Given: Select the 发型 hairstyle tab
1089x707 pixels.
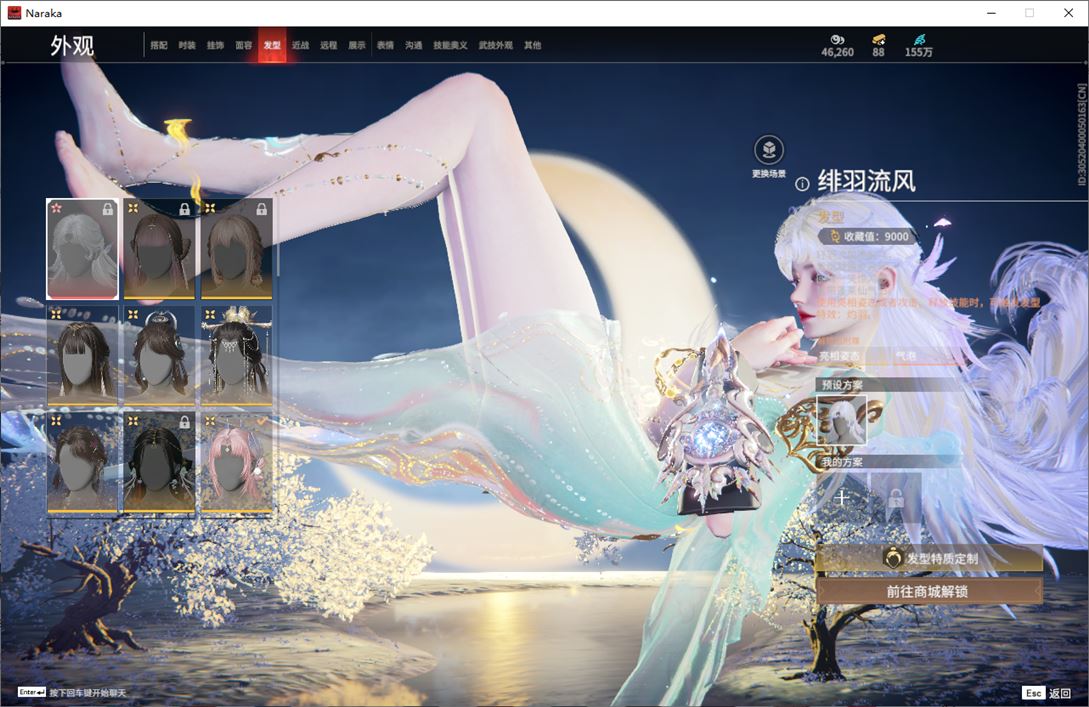Looking at the screenshot, I should click(x=272, y=45).
